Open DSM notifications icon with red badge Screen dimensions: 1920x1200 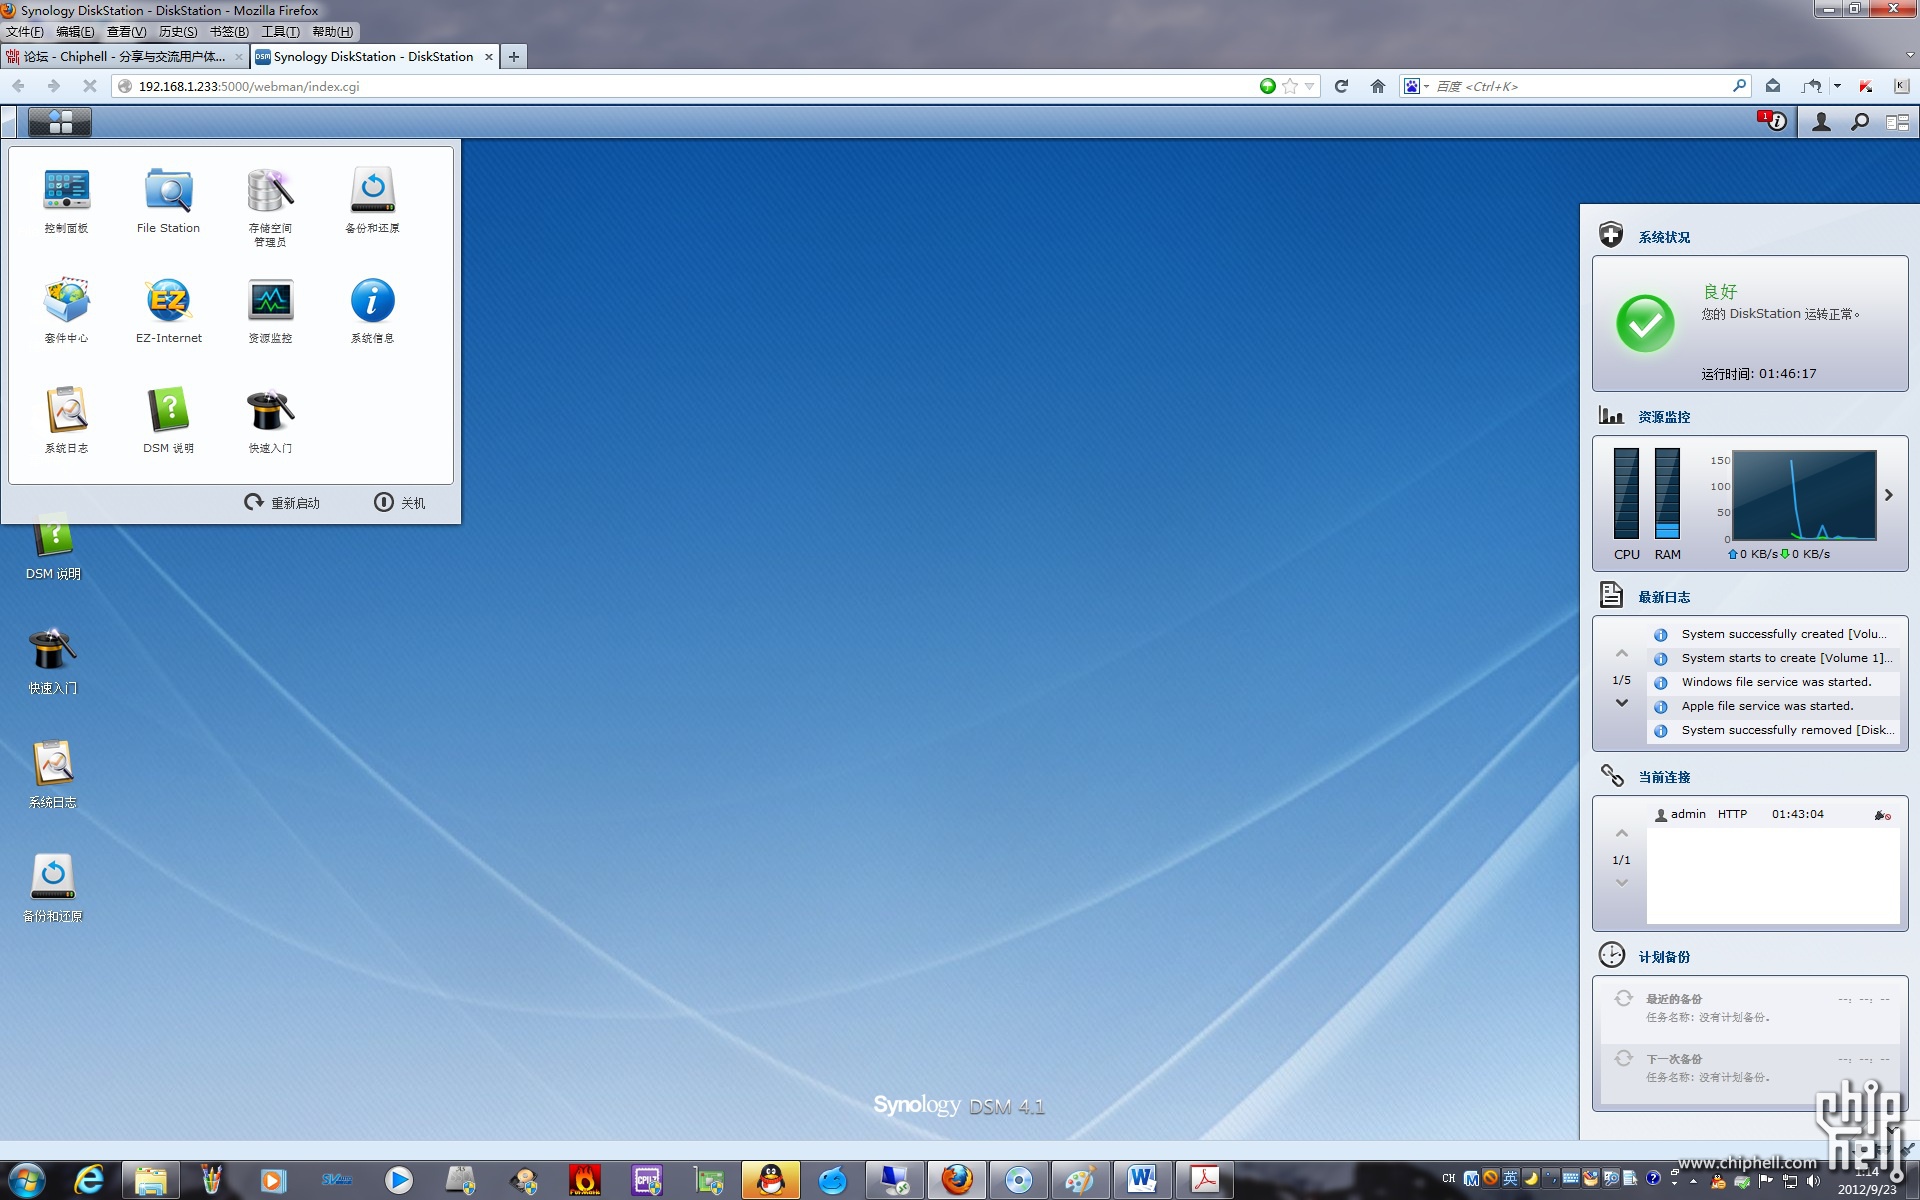pos(1772,121)
